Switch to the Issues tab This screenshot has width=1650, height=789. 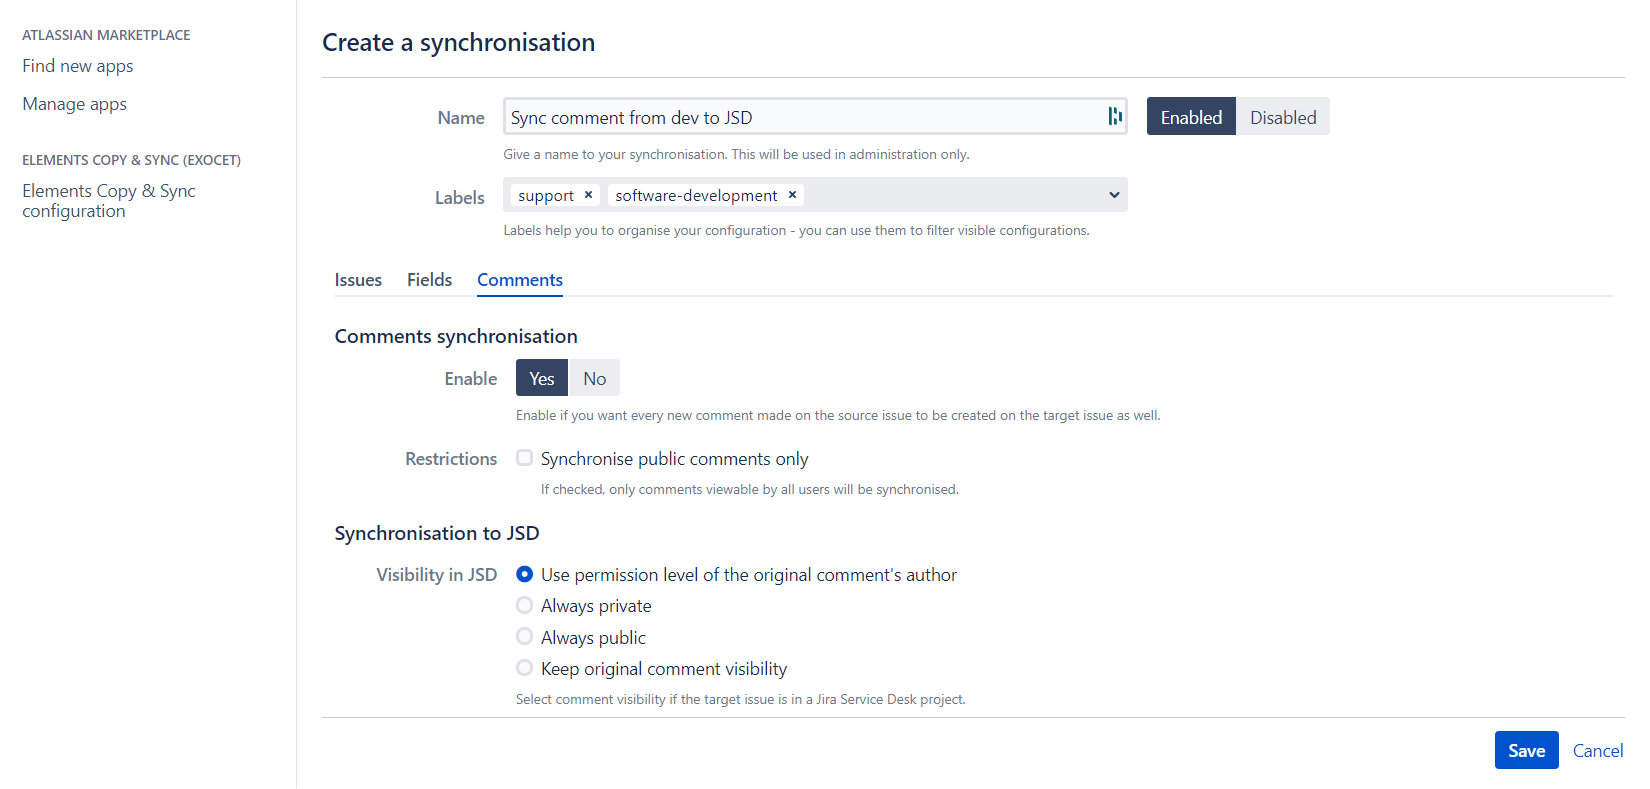358,279
